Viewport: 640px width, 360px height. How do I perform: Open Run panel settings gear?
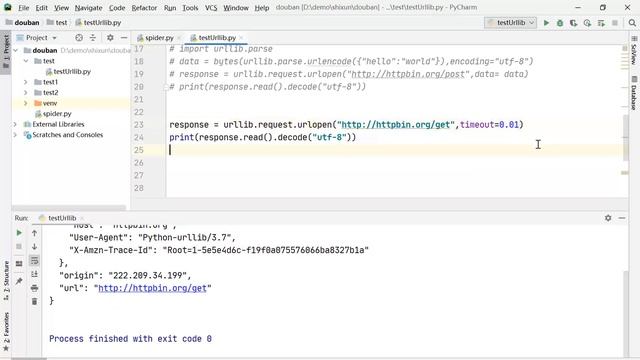click(x=608, y=218)
